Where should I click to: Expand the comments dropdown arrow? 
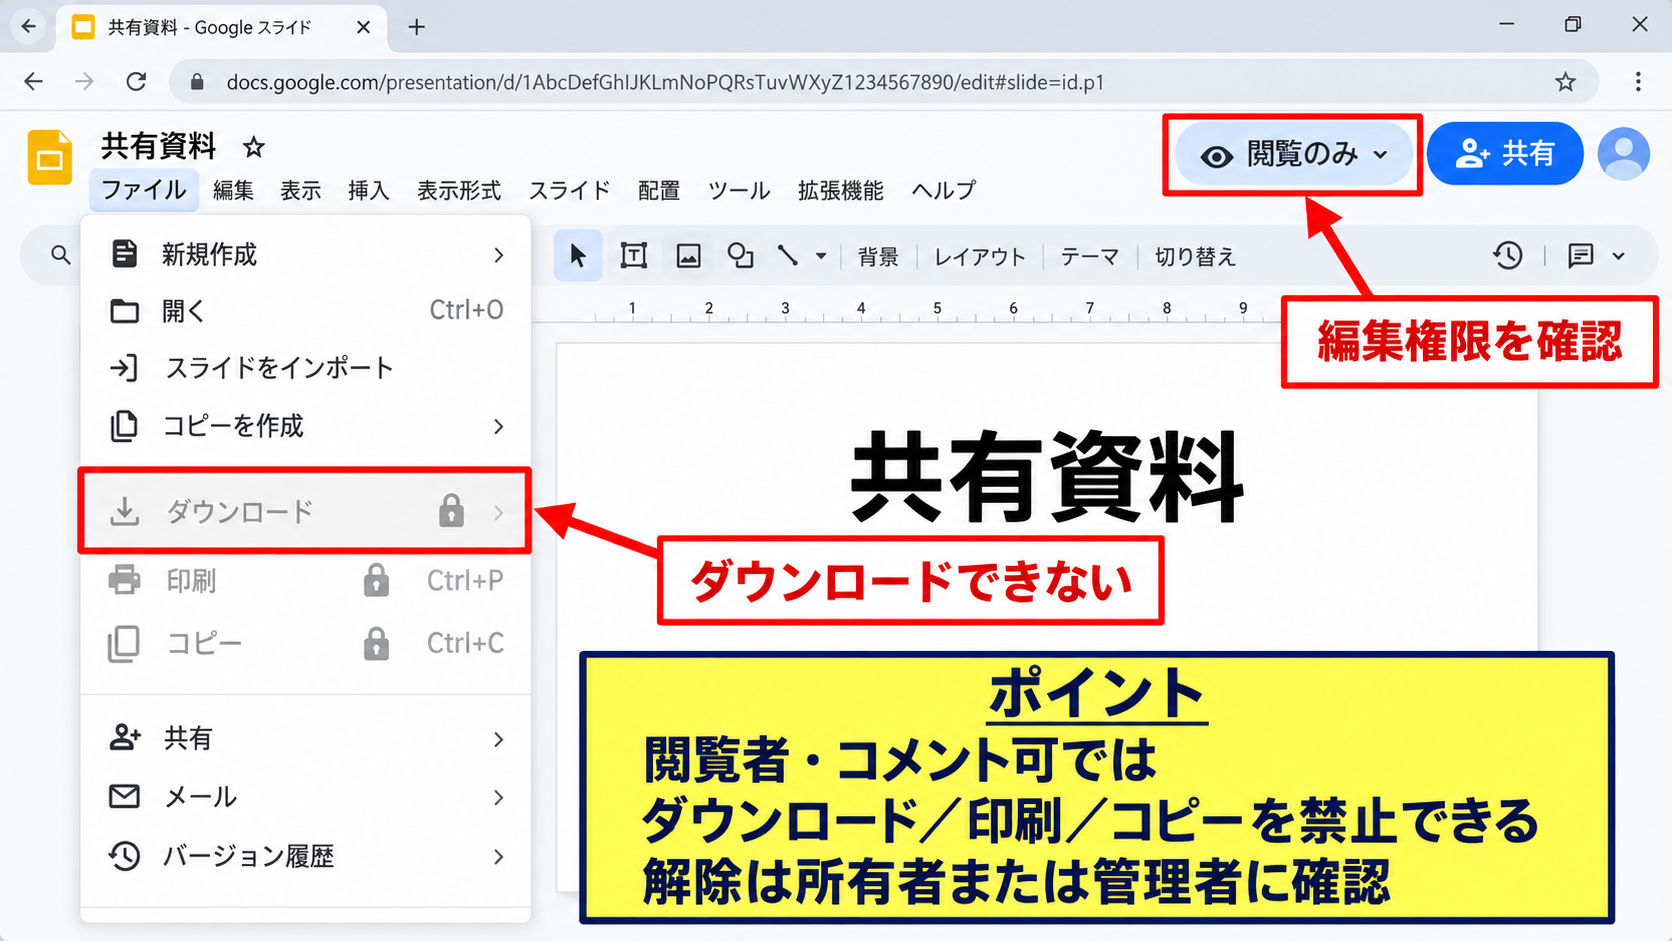pos(1619,256)
